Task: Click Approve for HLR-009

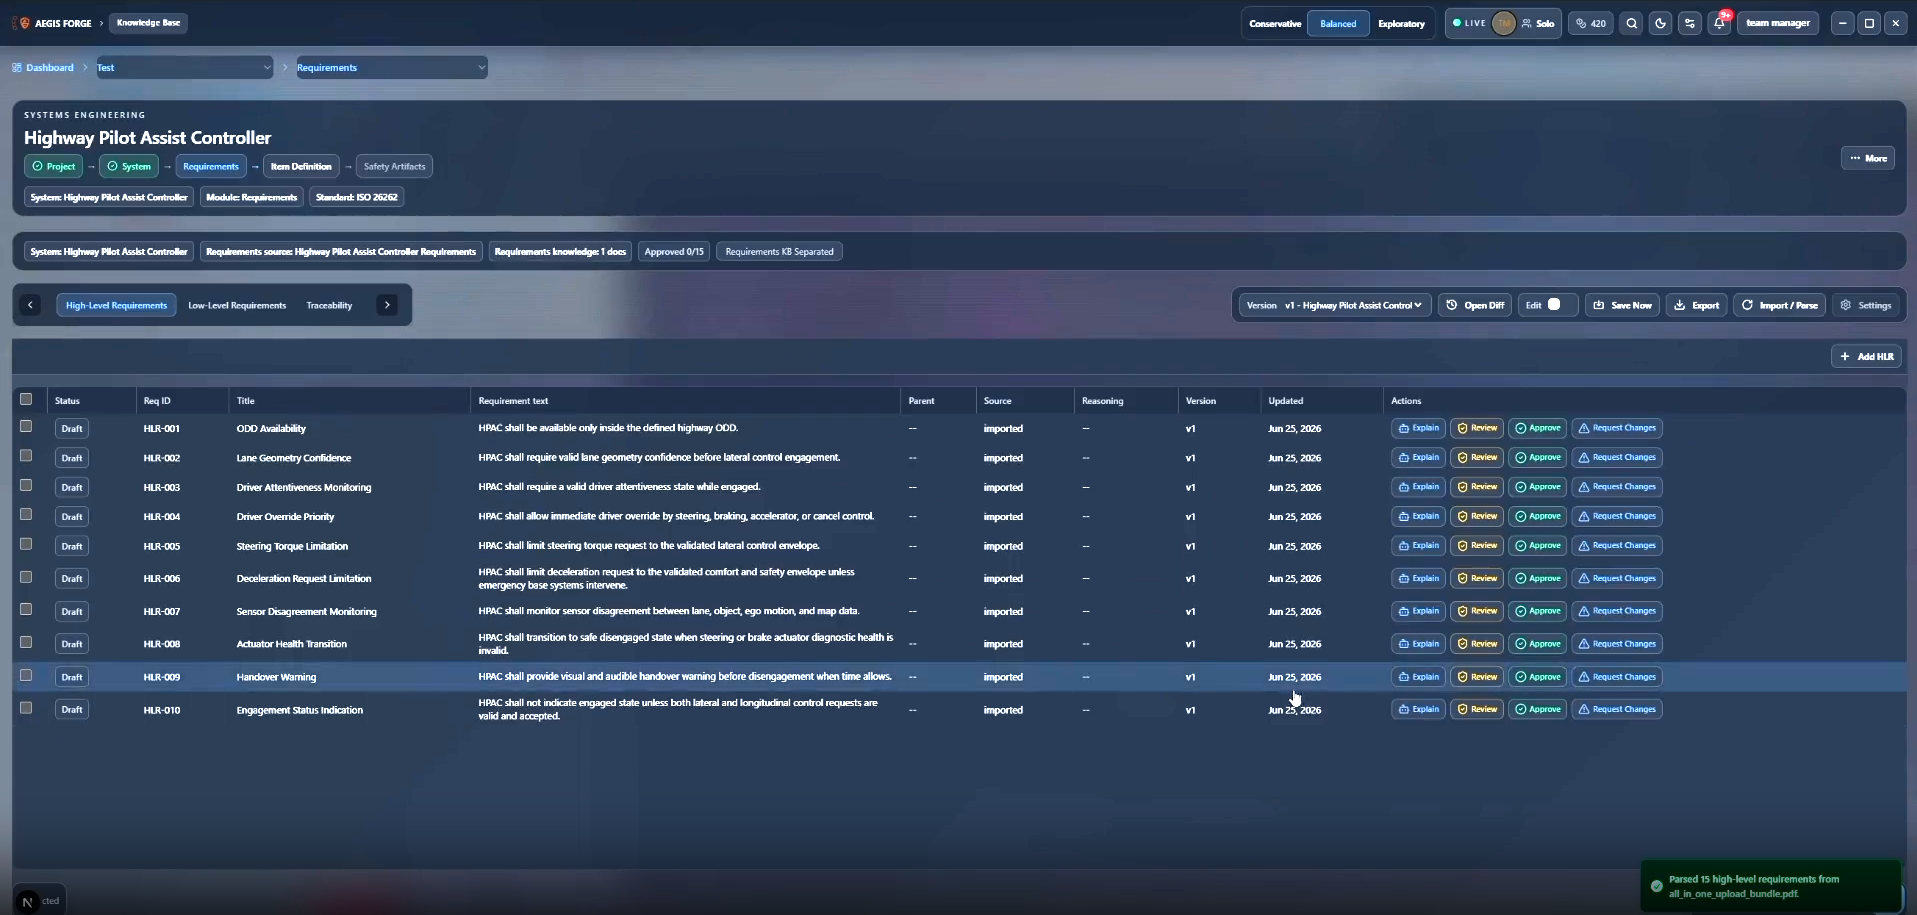Action: pos(1537,677)
